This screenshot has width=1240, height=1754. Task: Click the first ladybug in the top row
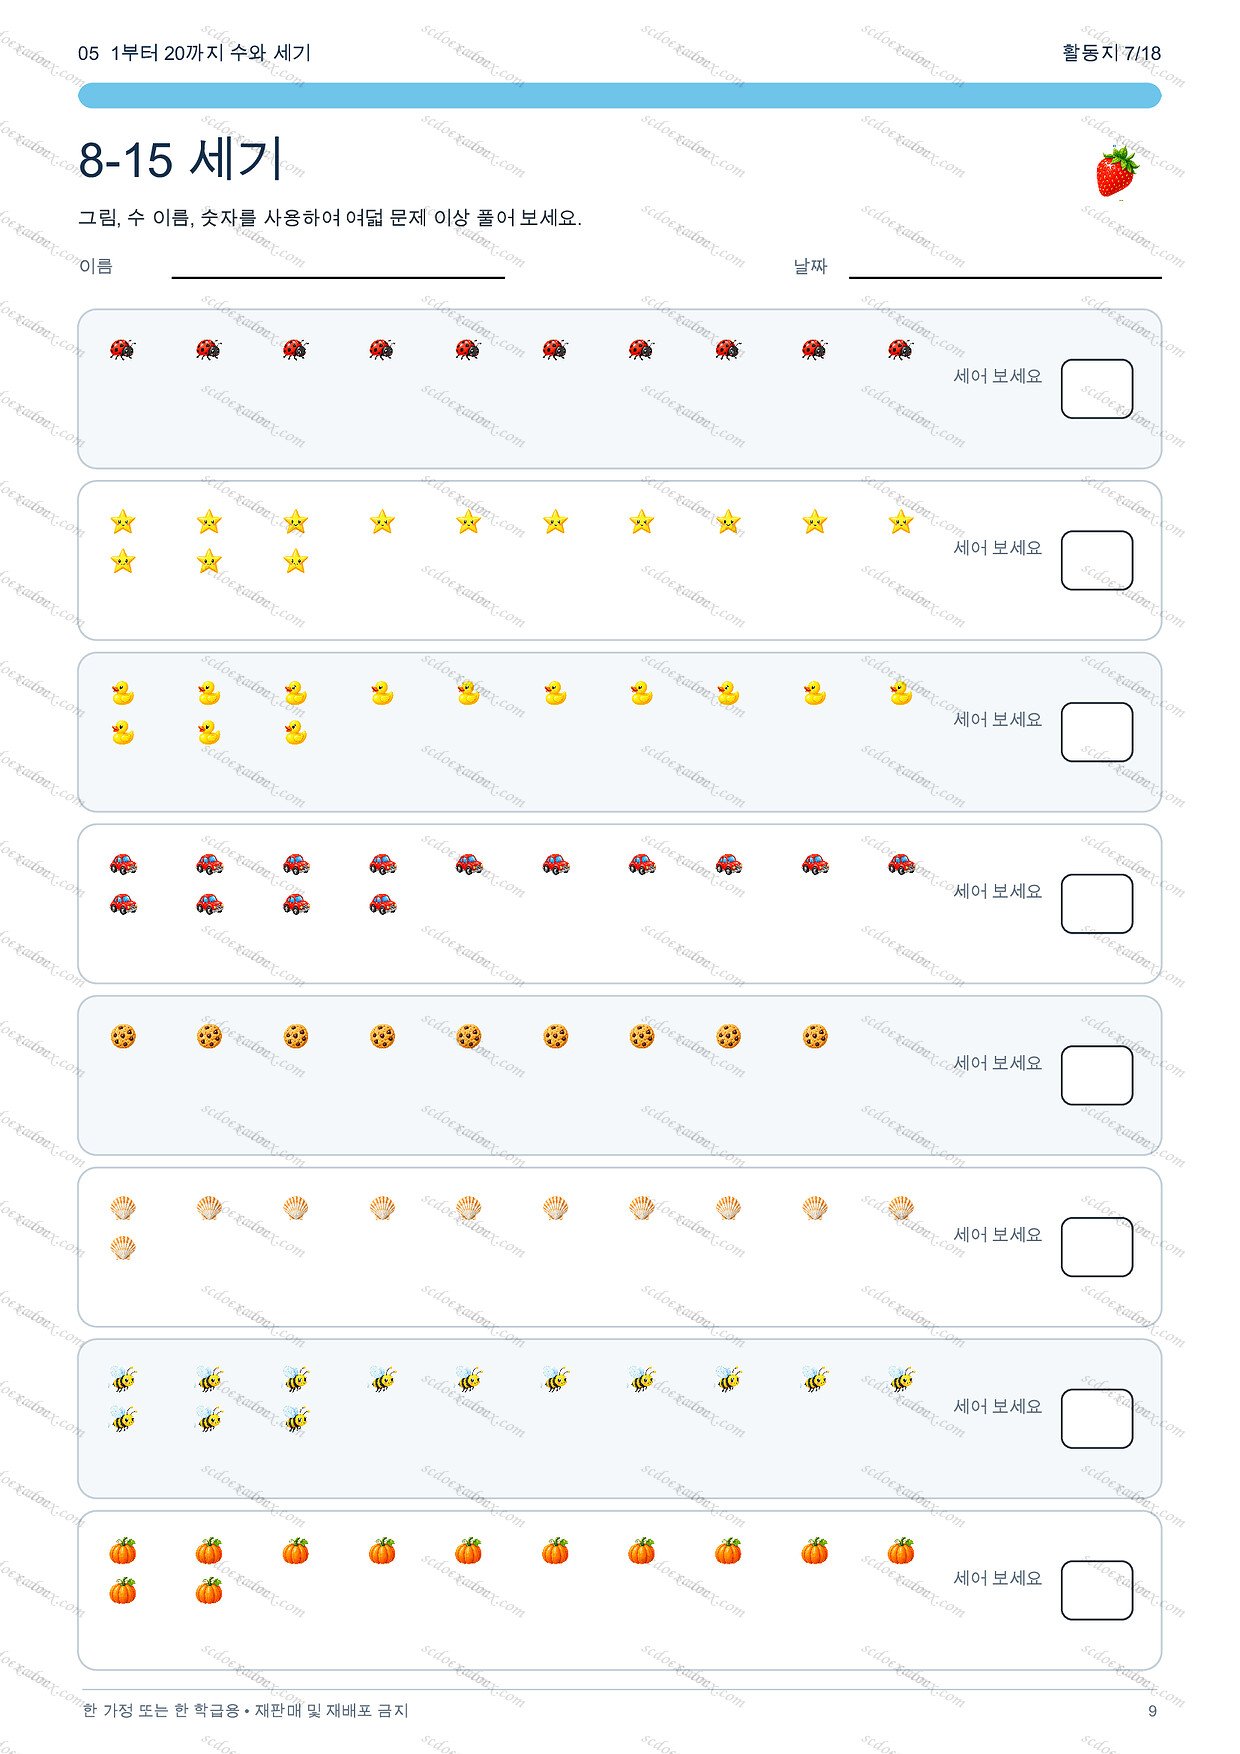pyautogui.click(x=122, y=349)
